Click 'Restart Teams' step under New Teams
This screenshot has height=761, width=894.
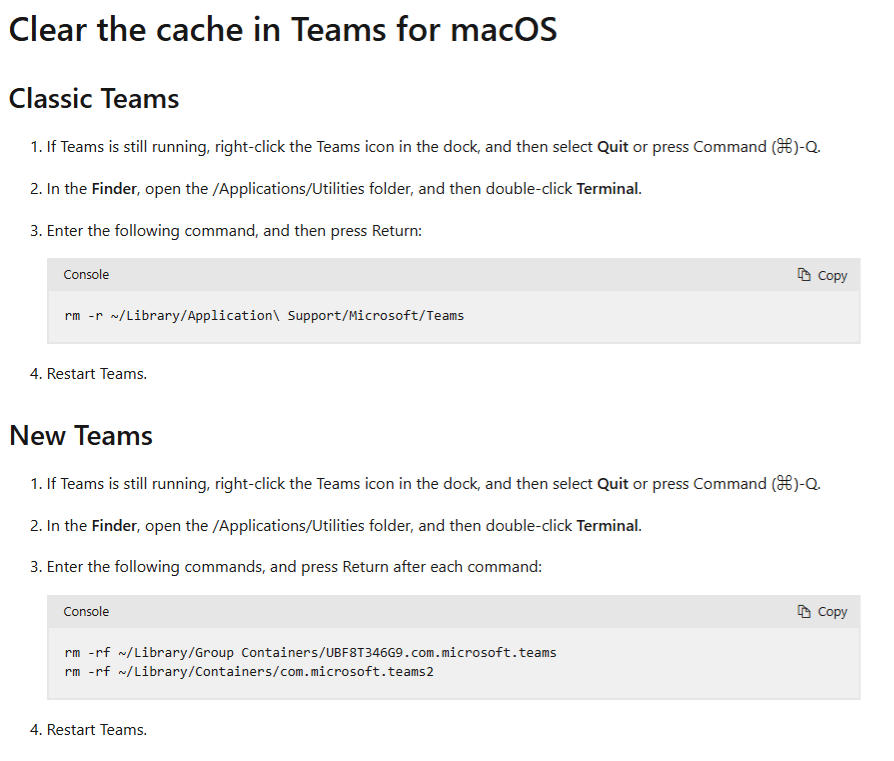pyautogui.click(x=97, y=730)
